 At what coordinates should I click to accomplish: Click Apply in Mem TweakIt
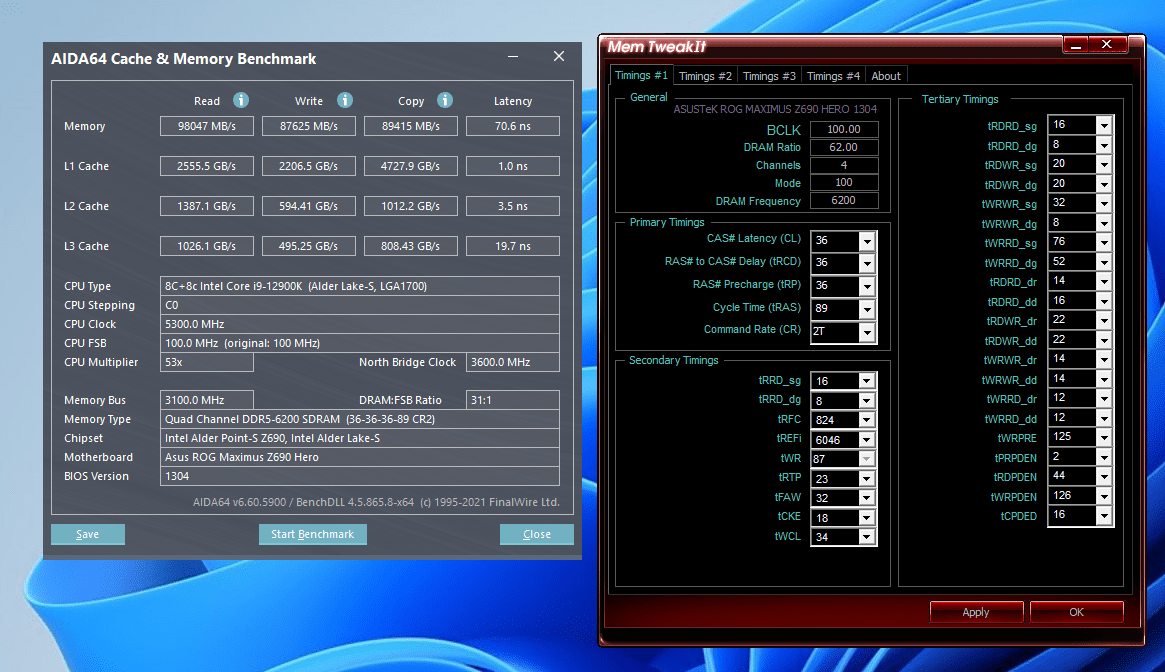tap(976, 612)
